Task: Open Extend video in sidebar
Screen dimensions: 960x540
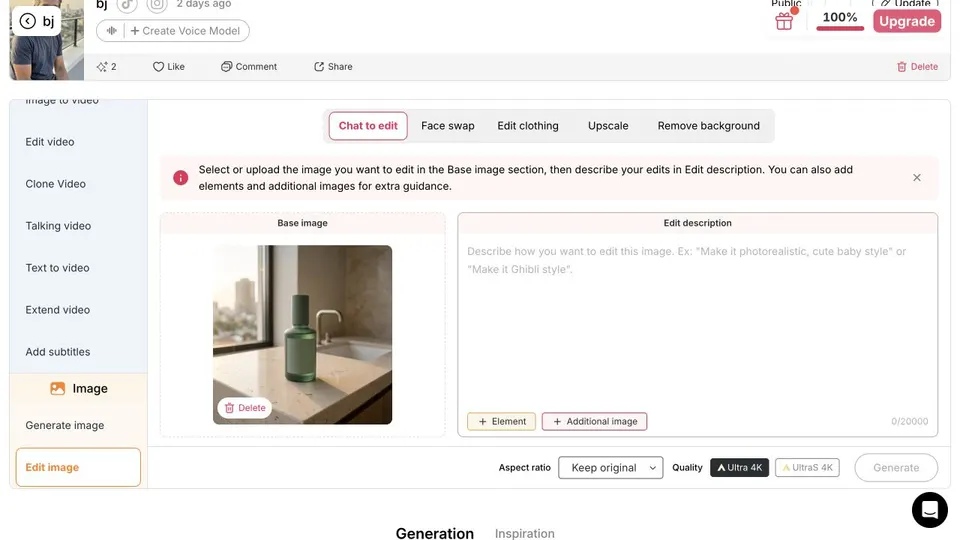Action: (78, 310)
